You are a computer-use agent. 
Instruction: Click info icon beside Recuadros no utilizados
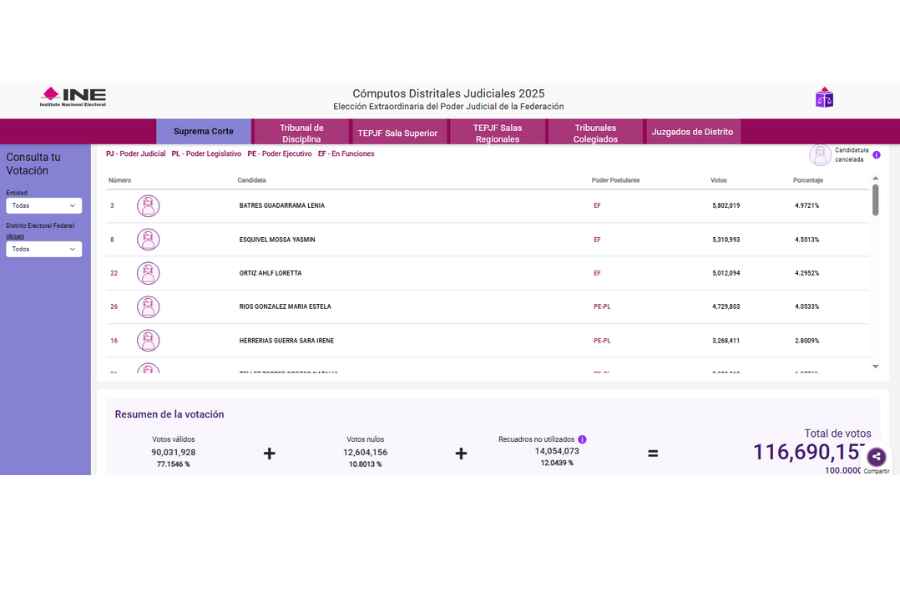582,439
